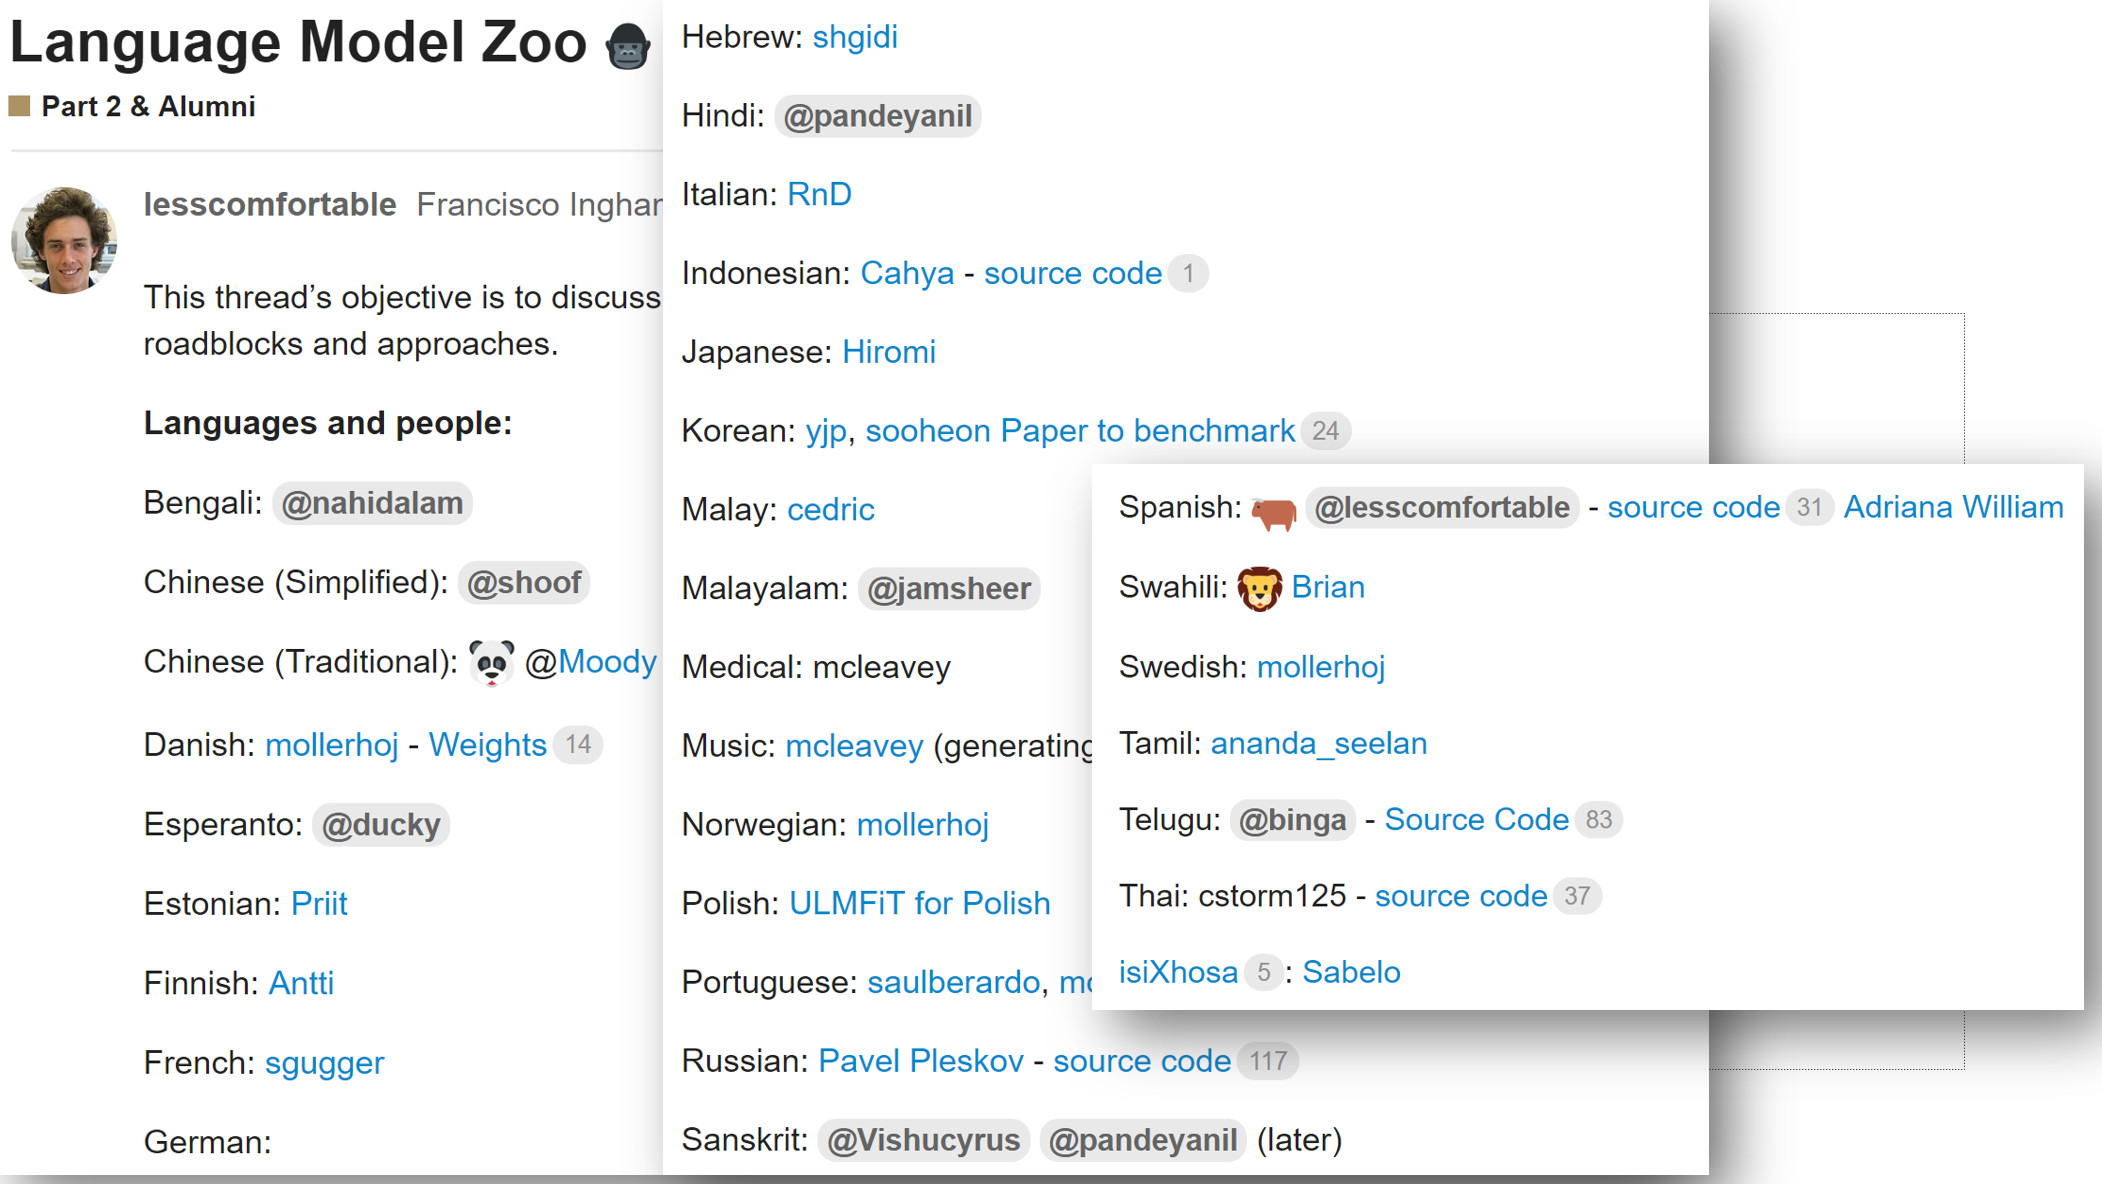The height and width of the screenshot is (1184, 2102).
Task: Open the ULMFiT for Polish link
Action: (919, 903)
